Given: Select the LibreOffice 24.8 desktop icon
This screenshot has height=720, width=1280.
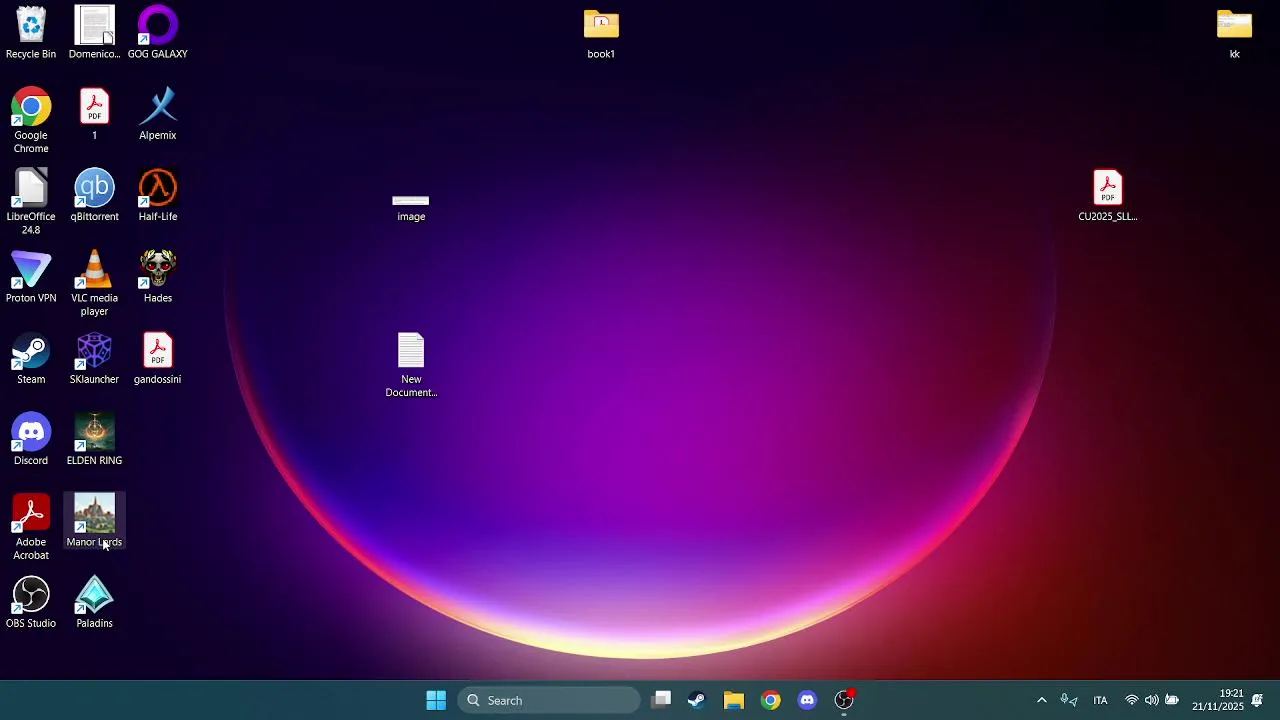Looking at the screenshot, I should coord(31,202).
